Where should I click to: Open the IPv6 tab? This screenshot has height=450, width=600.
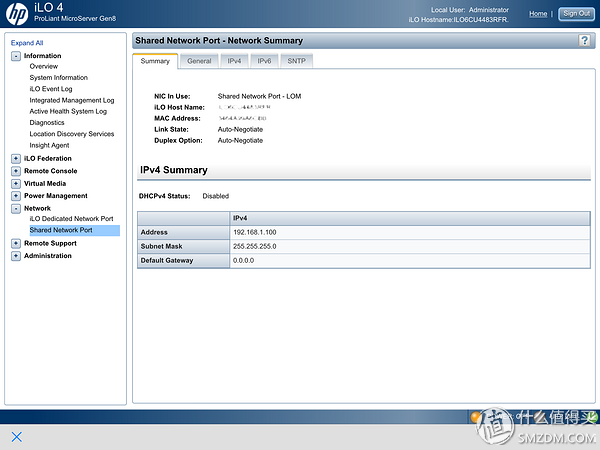(x=264, y=61)
